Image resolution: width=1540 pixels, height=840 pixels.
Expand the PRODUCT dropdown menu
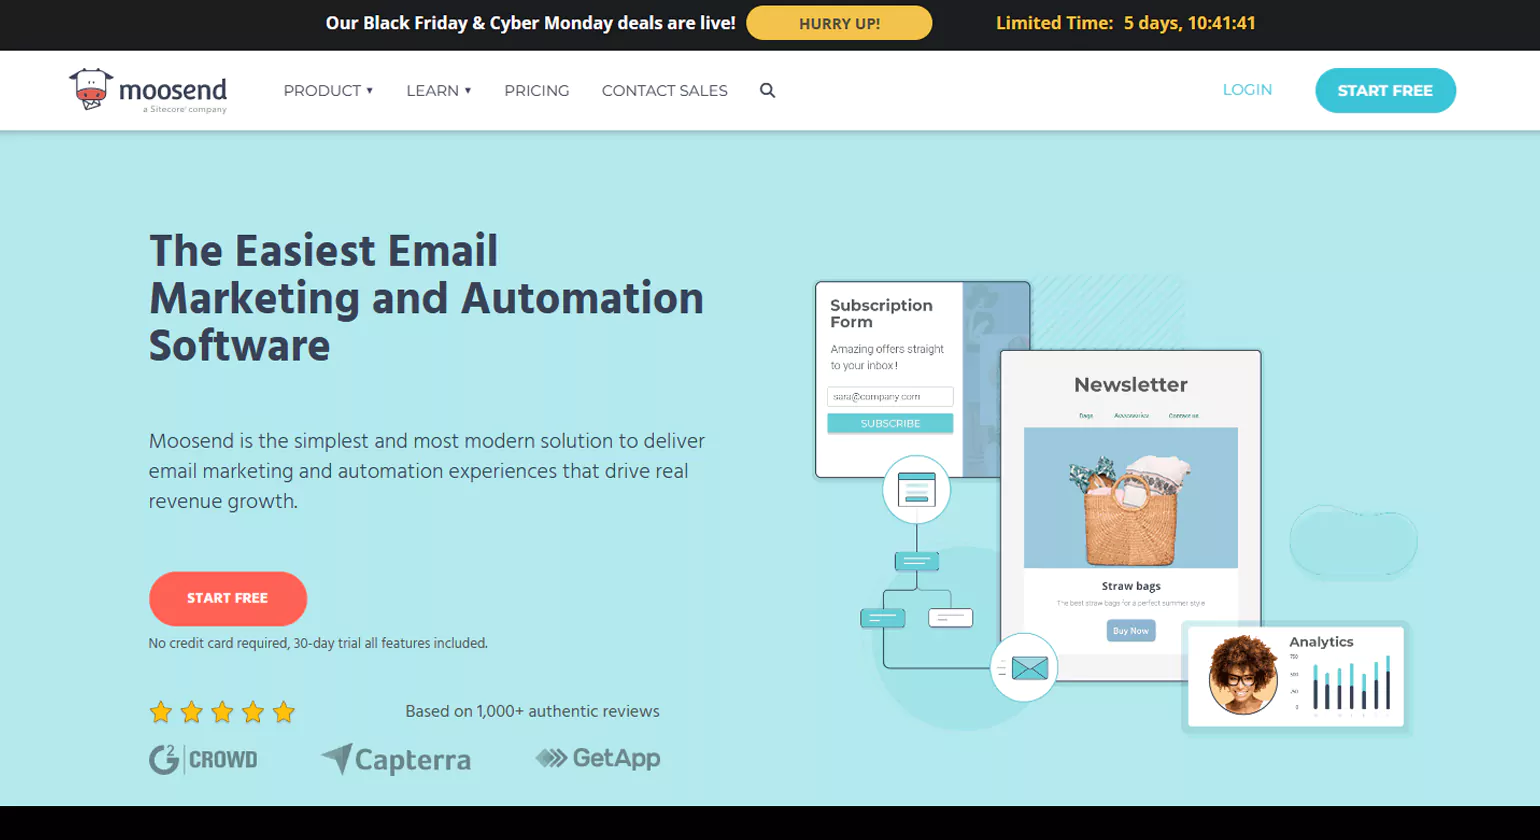click(x=328, y=90)
